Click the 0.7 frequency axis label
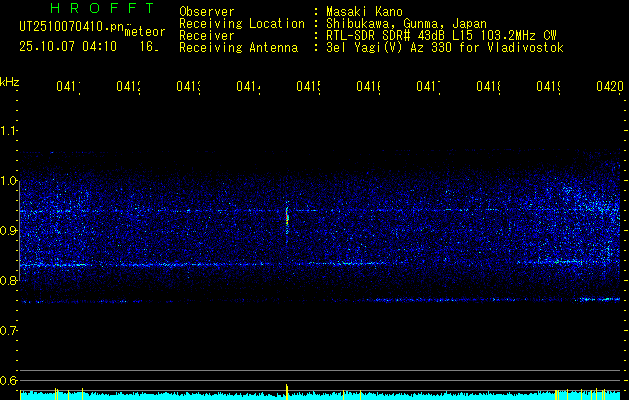The width and height of the screenshot is (629, 400). (x=9, y=331)
